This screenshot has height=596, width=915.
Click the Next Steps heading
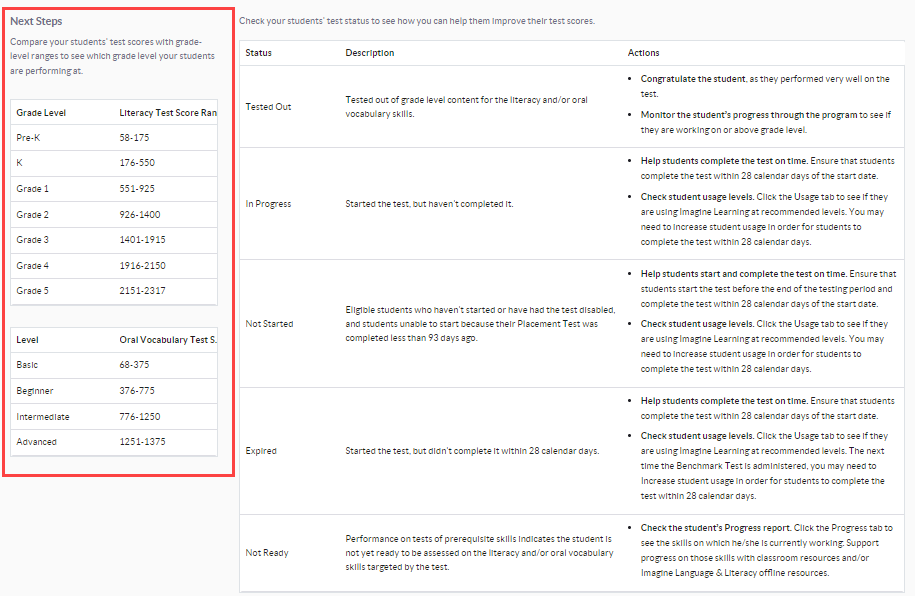[43, 21]
